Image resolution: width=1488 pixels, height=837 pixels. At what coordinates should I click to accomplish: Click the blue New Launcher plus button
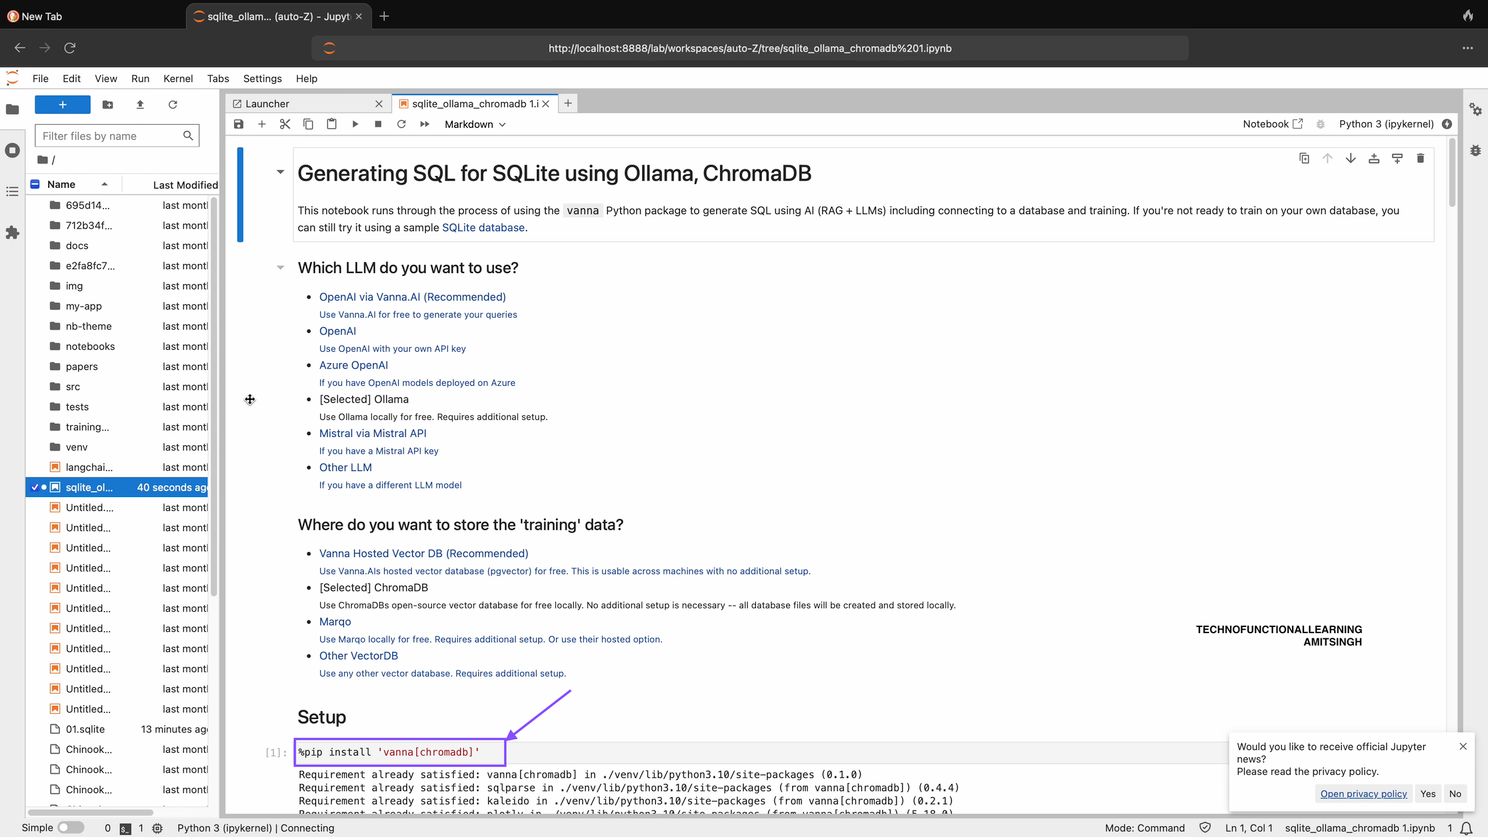62,104
